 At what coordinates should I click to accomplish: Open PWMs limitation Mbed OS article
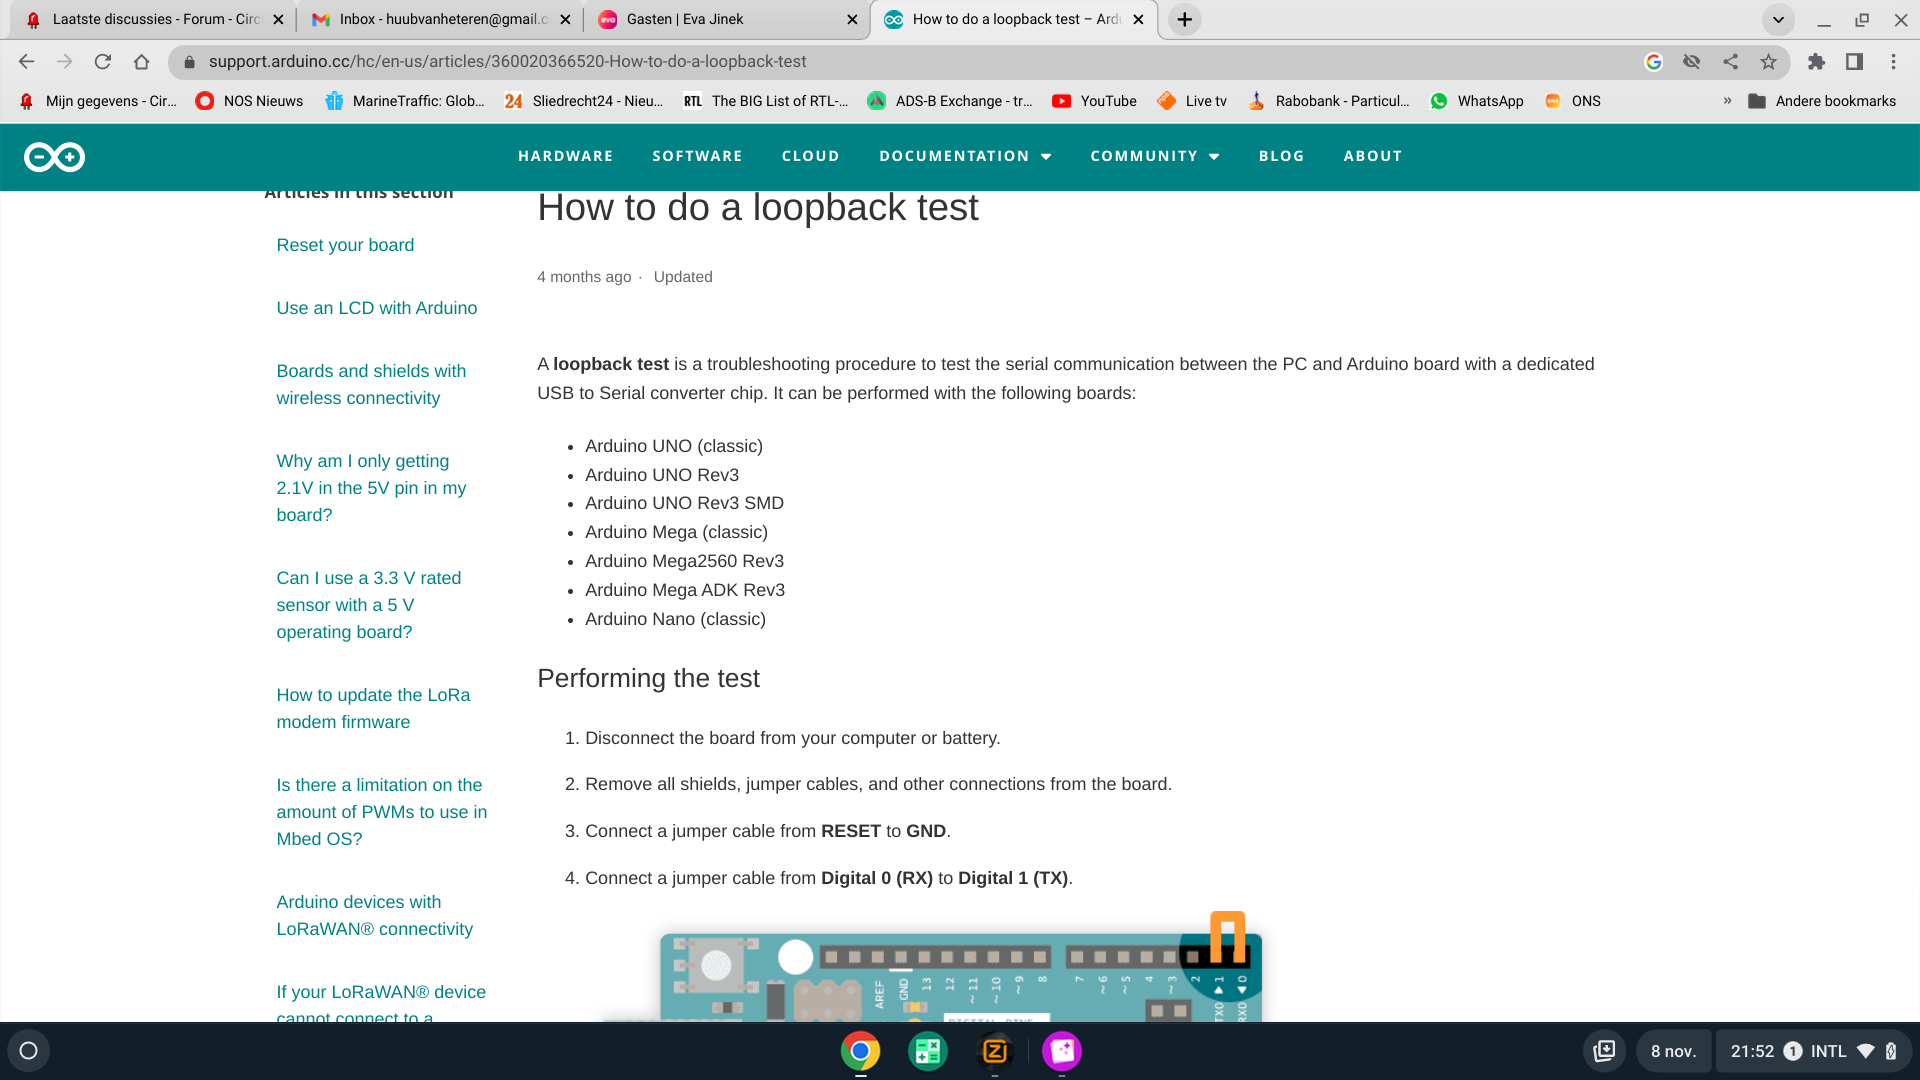[381, 812]
